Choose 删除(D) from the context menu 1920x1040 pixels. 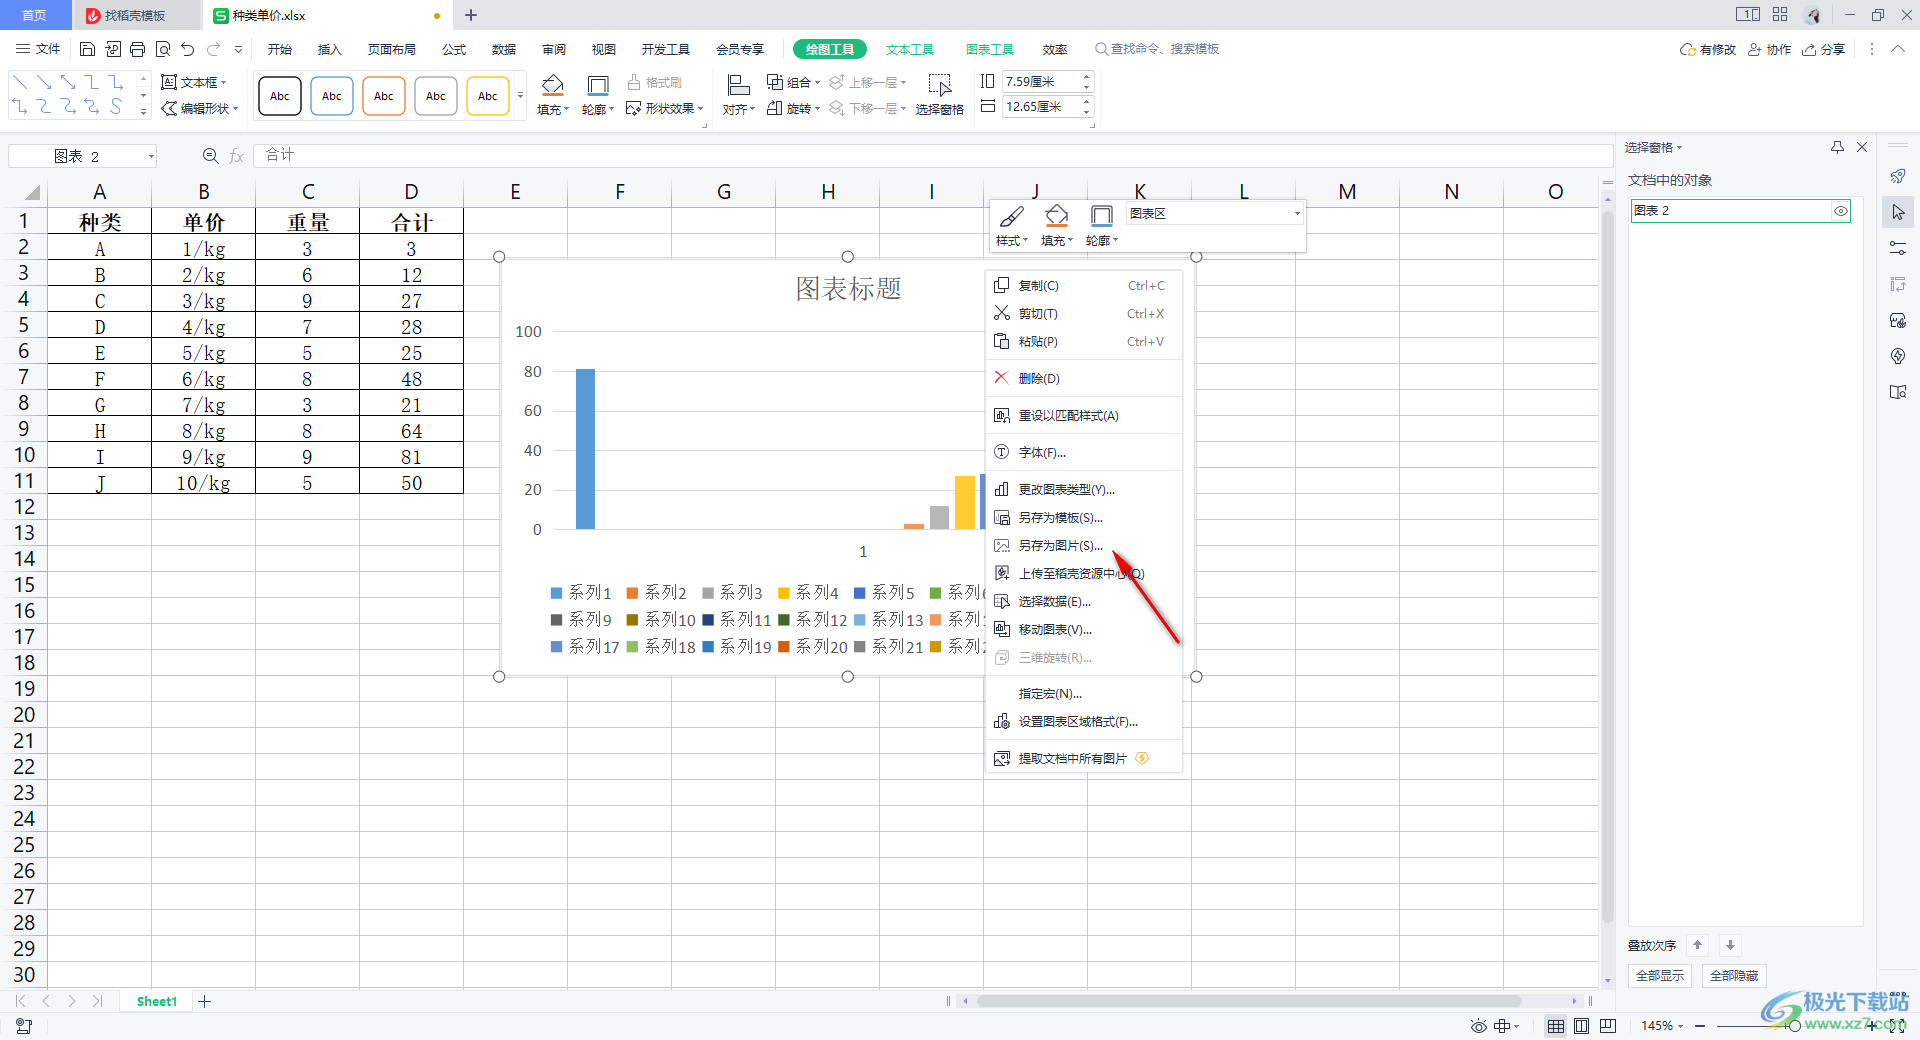coord(1084,378)
